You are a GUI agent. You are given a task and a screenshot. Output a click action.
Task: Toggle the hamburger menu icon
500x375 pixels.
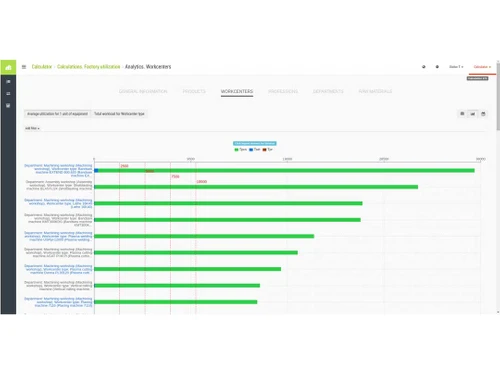pyautogui.click(x=24, y=67)
